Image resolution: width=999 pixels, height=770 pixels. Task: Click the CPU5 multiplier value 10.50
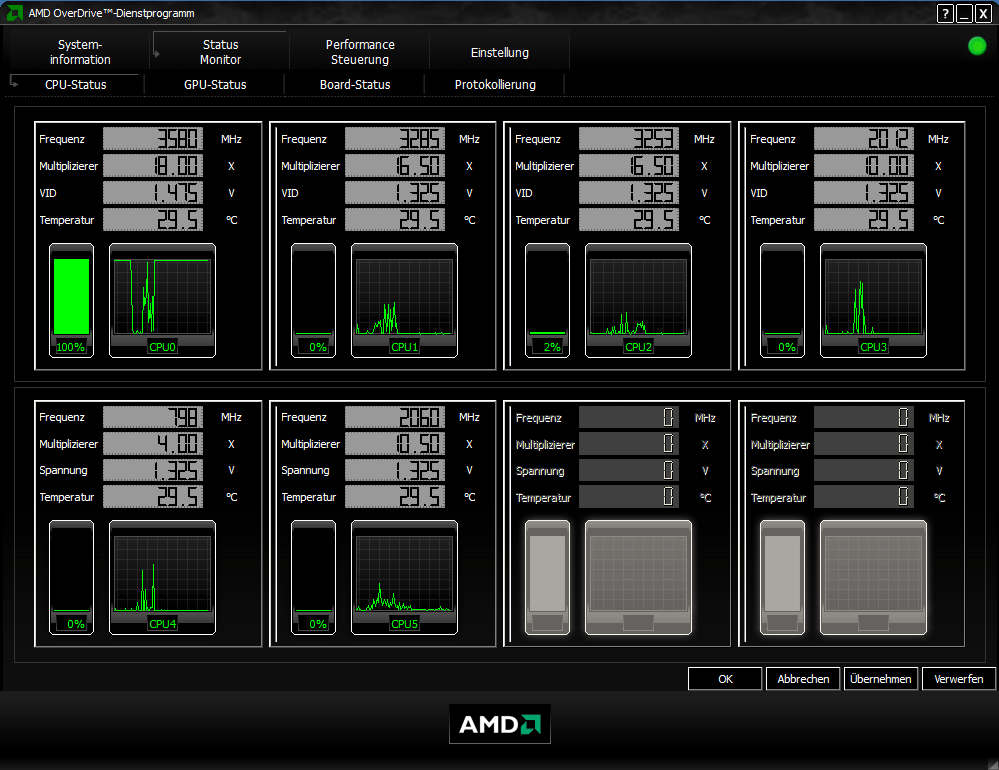[395, 444]
